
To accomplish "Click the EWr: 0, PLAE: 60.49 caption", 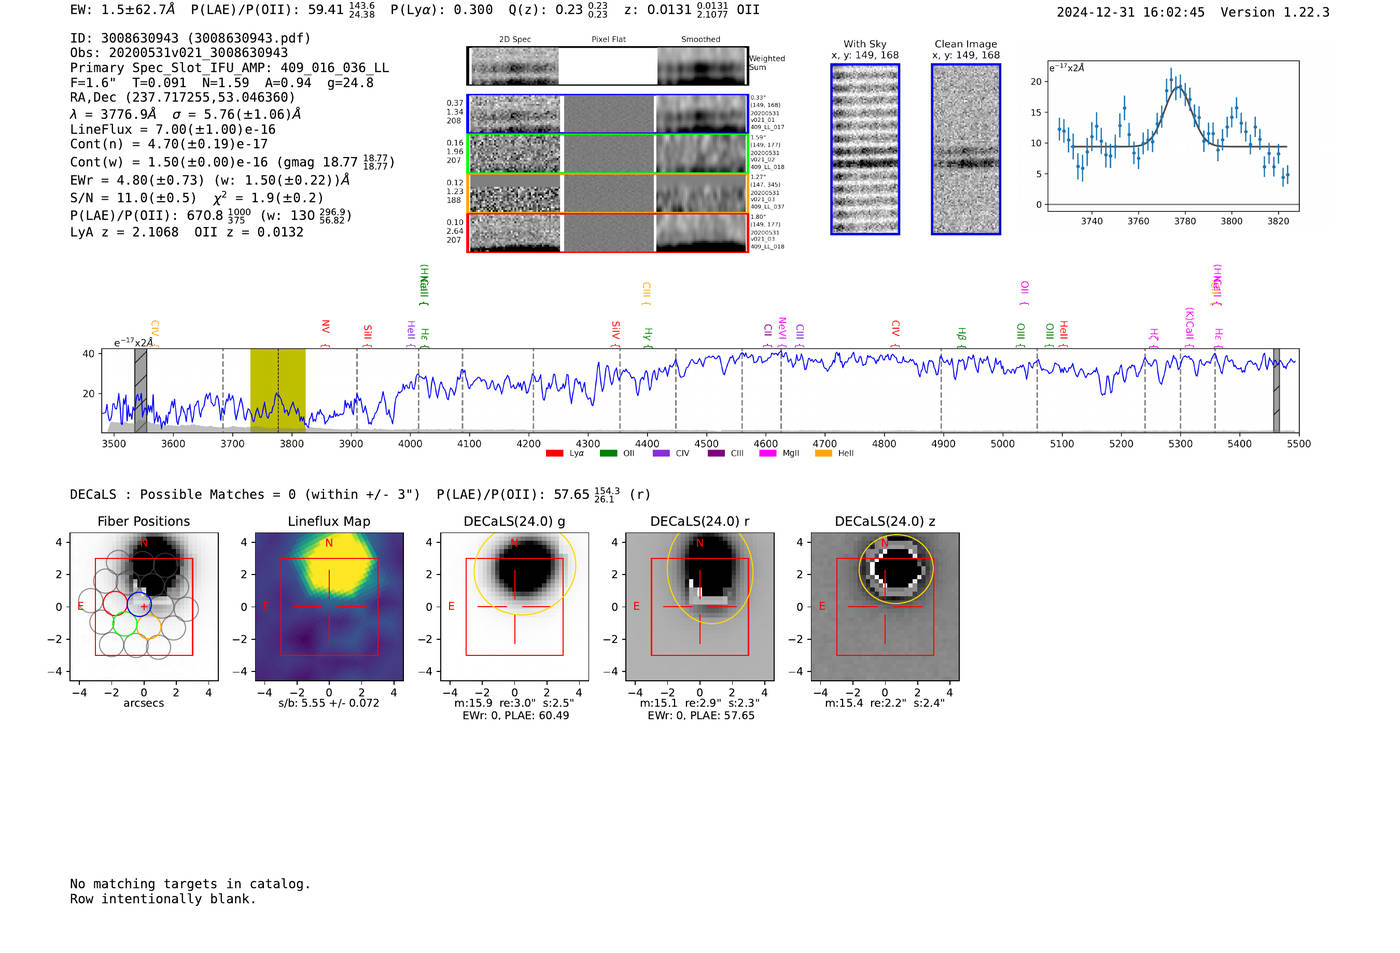I will 515,716.
